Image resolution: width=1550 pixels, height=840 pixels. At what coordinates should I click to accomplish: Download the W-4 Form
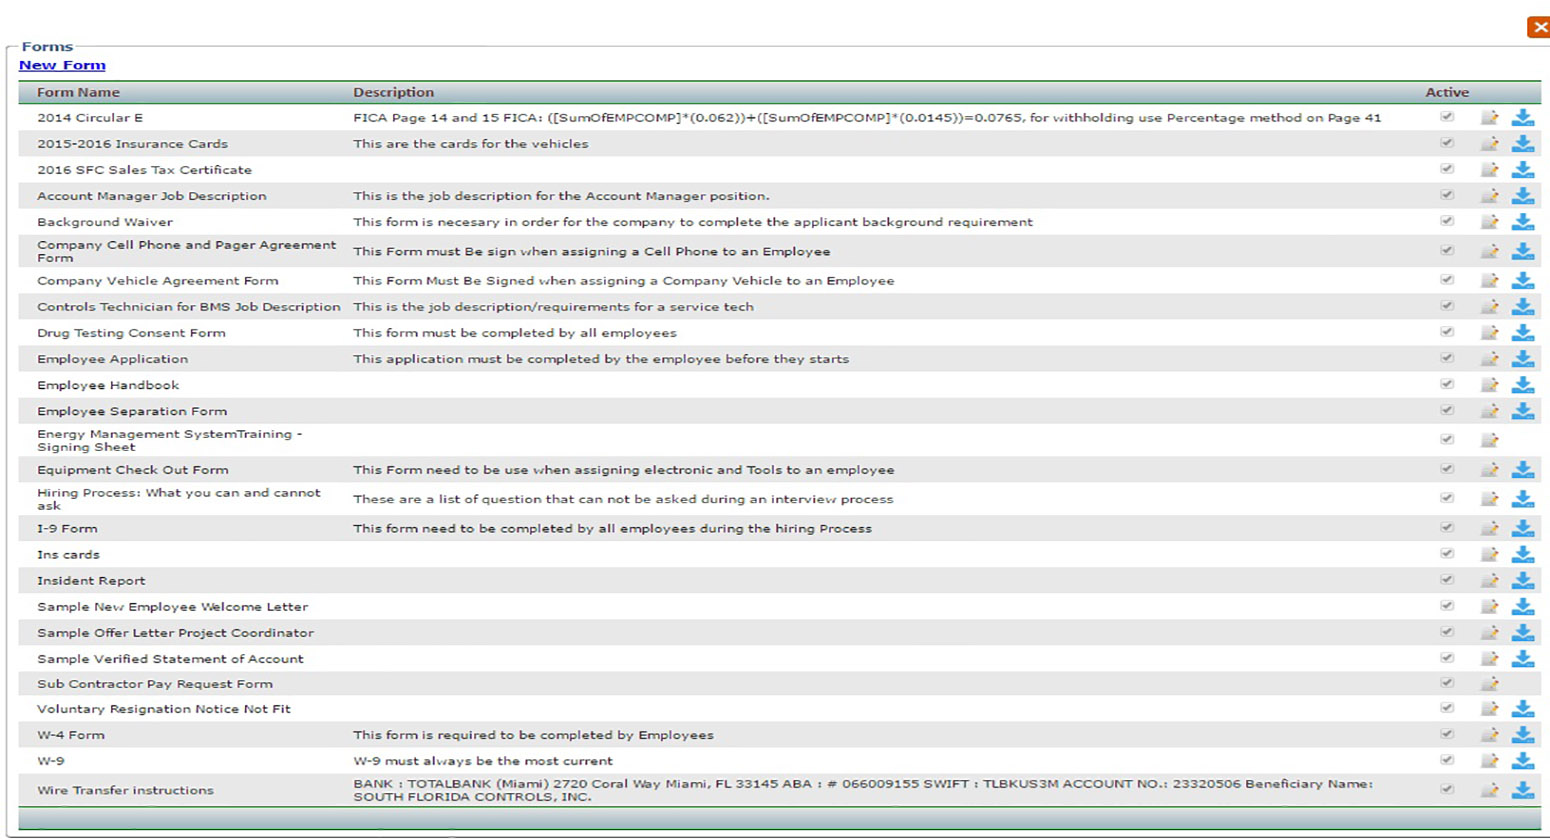(1522, 735)
